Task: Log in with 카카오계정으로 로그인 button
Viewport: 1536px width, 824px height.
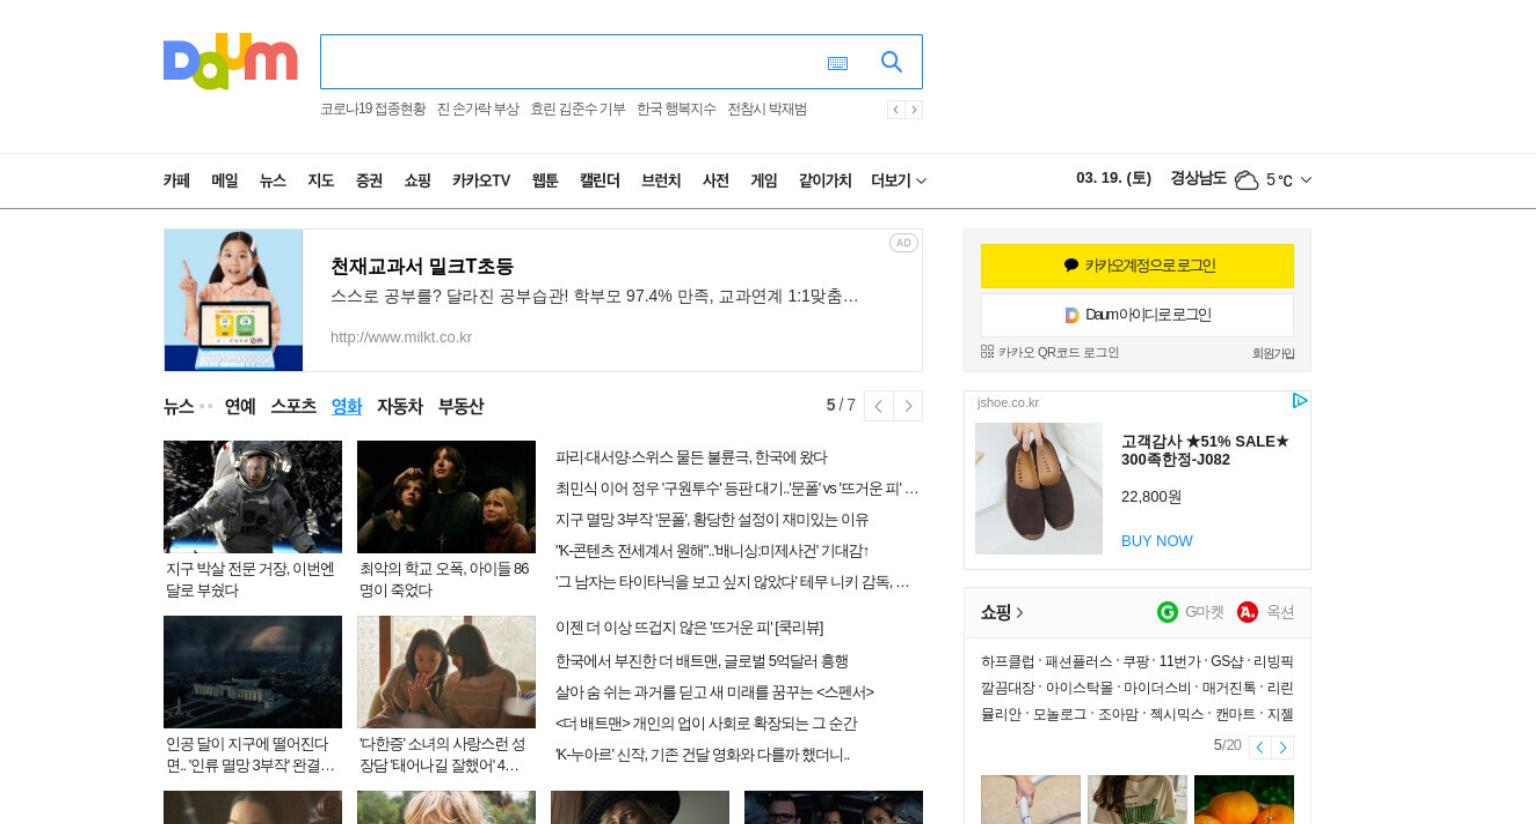Action: click(1137, 266)
